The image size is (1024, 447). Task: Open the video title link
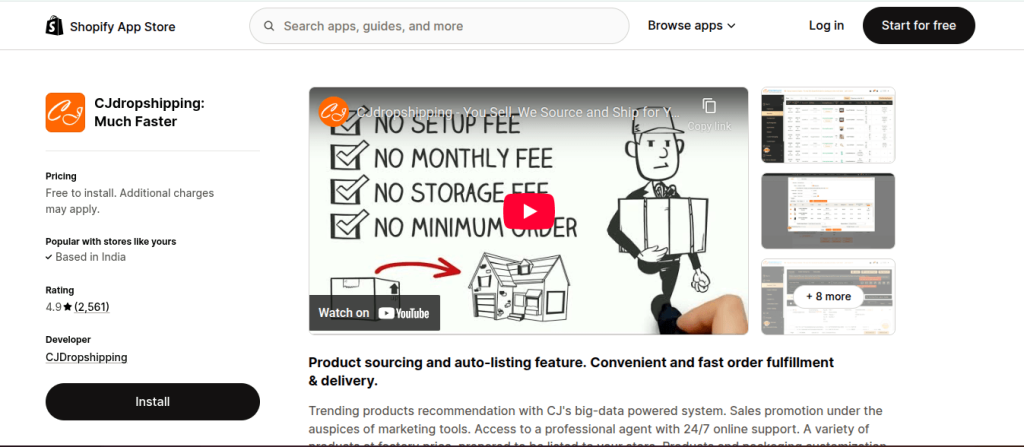pos(519,112)
